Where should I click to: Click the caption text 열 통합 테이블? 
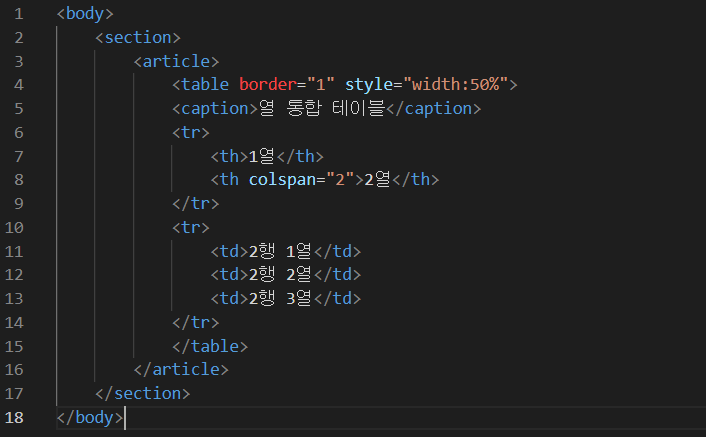(321, 108)
